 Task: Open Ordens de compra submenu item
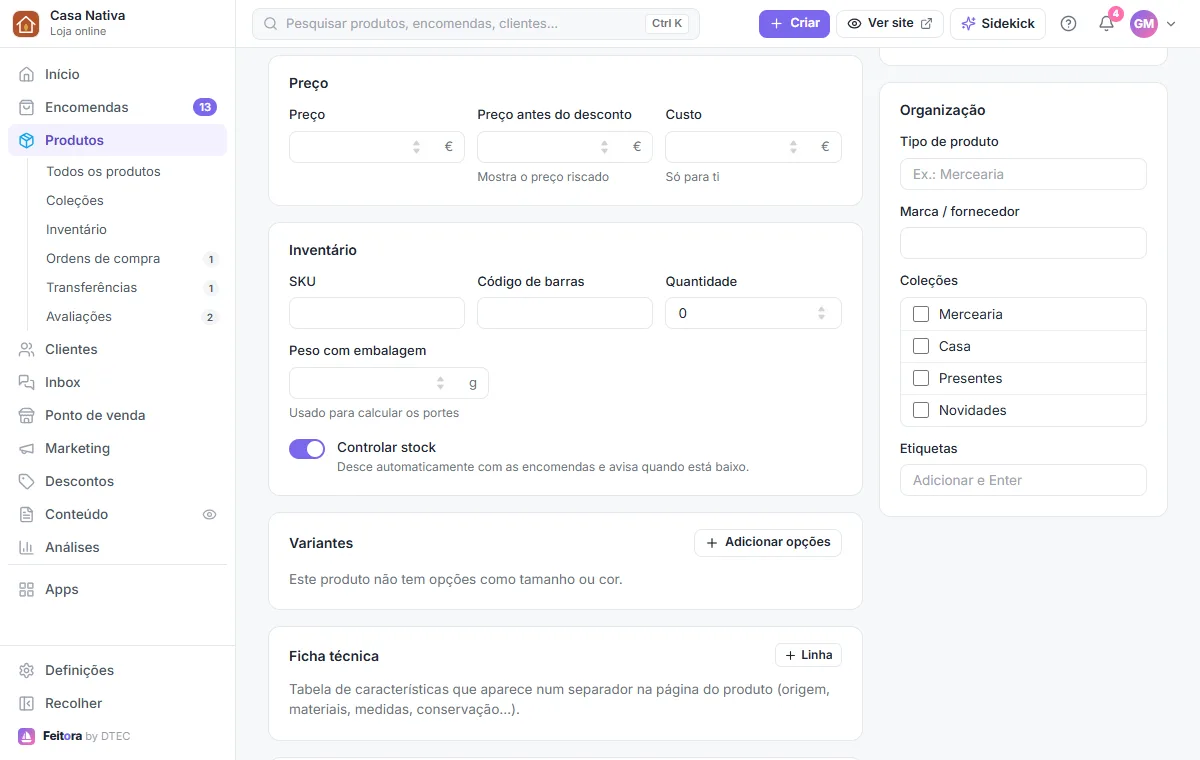tap(131, 258)
